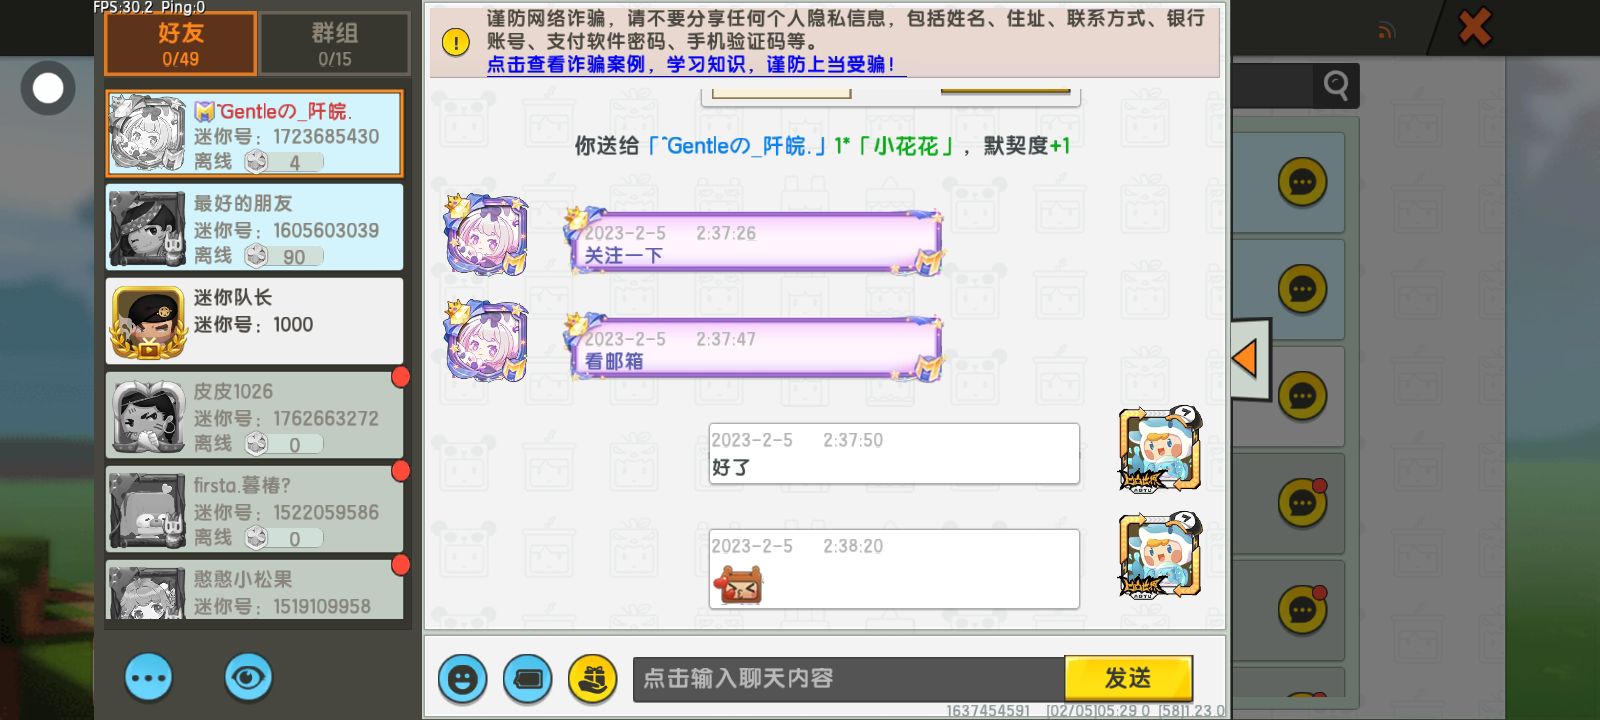Open the yellow gift-sending icon
Screen dimensions: 1600x720
592,679
